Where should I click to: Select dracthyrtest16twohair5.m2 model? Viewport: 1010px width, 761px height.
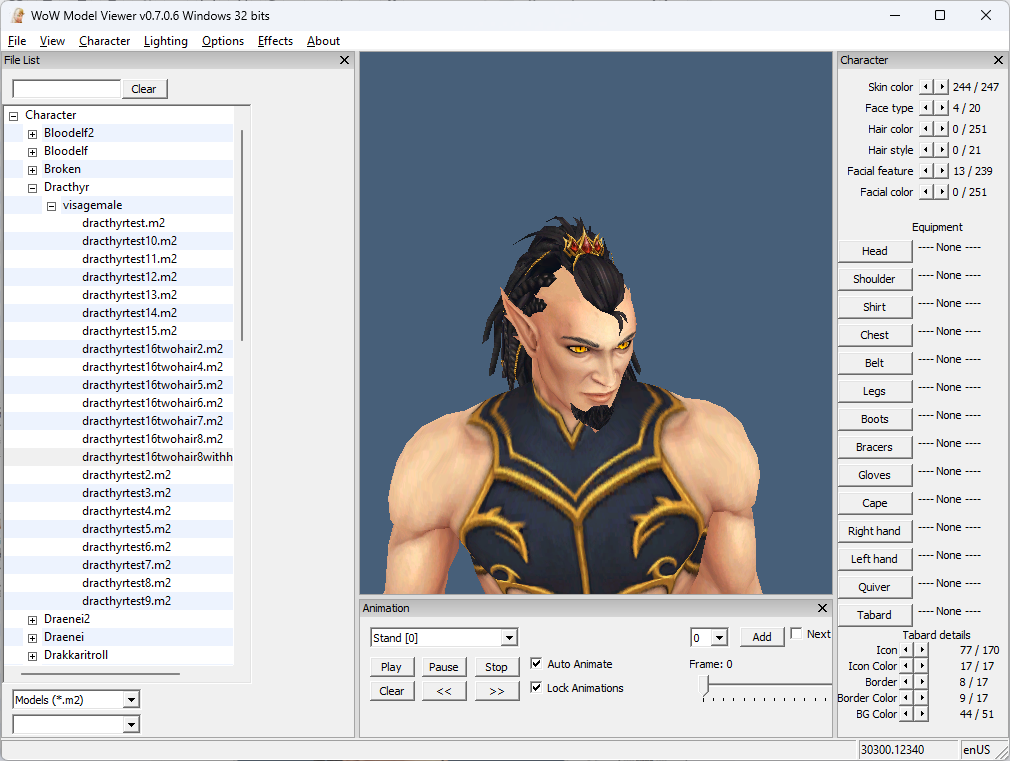153,385
